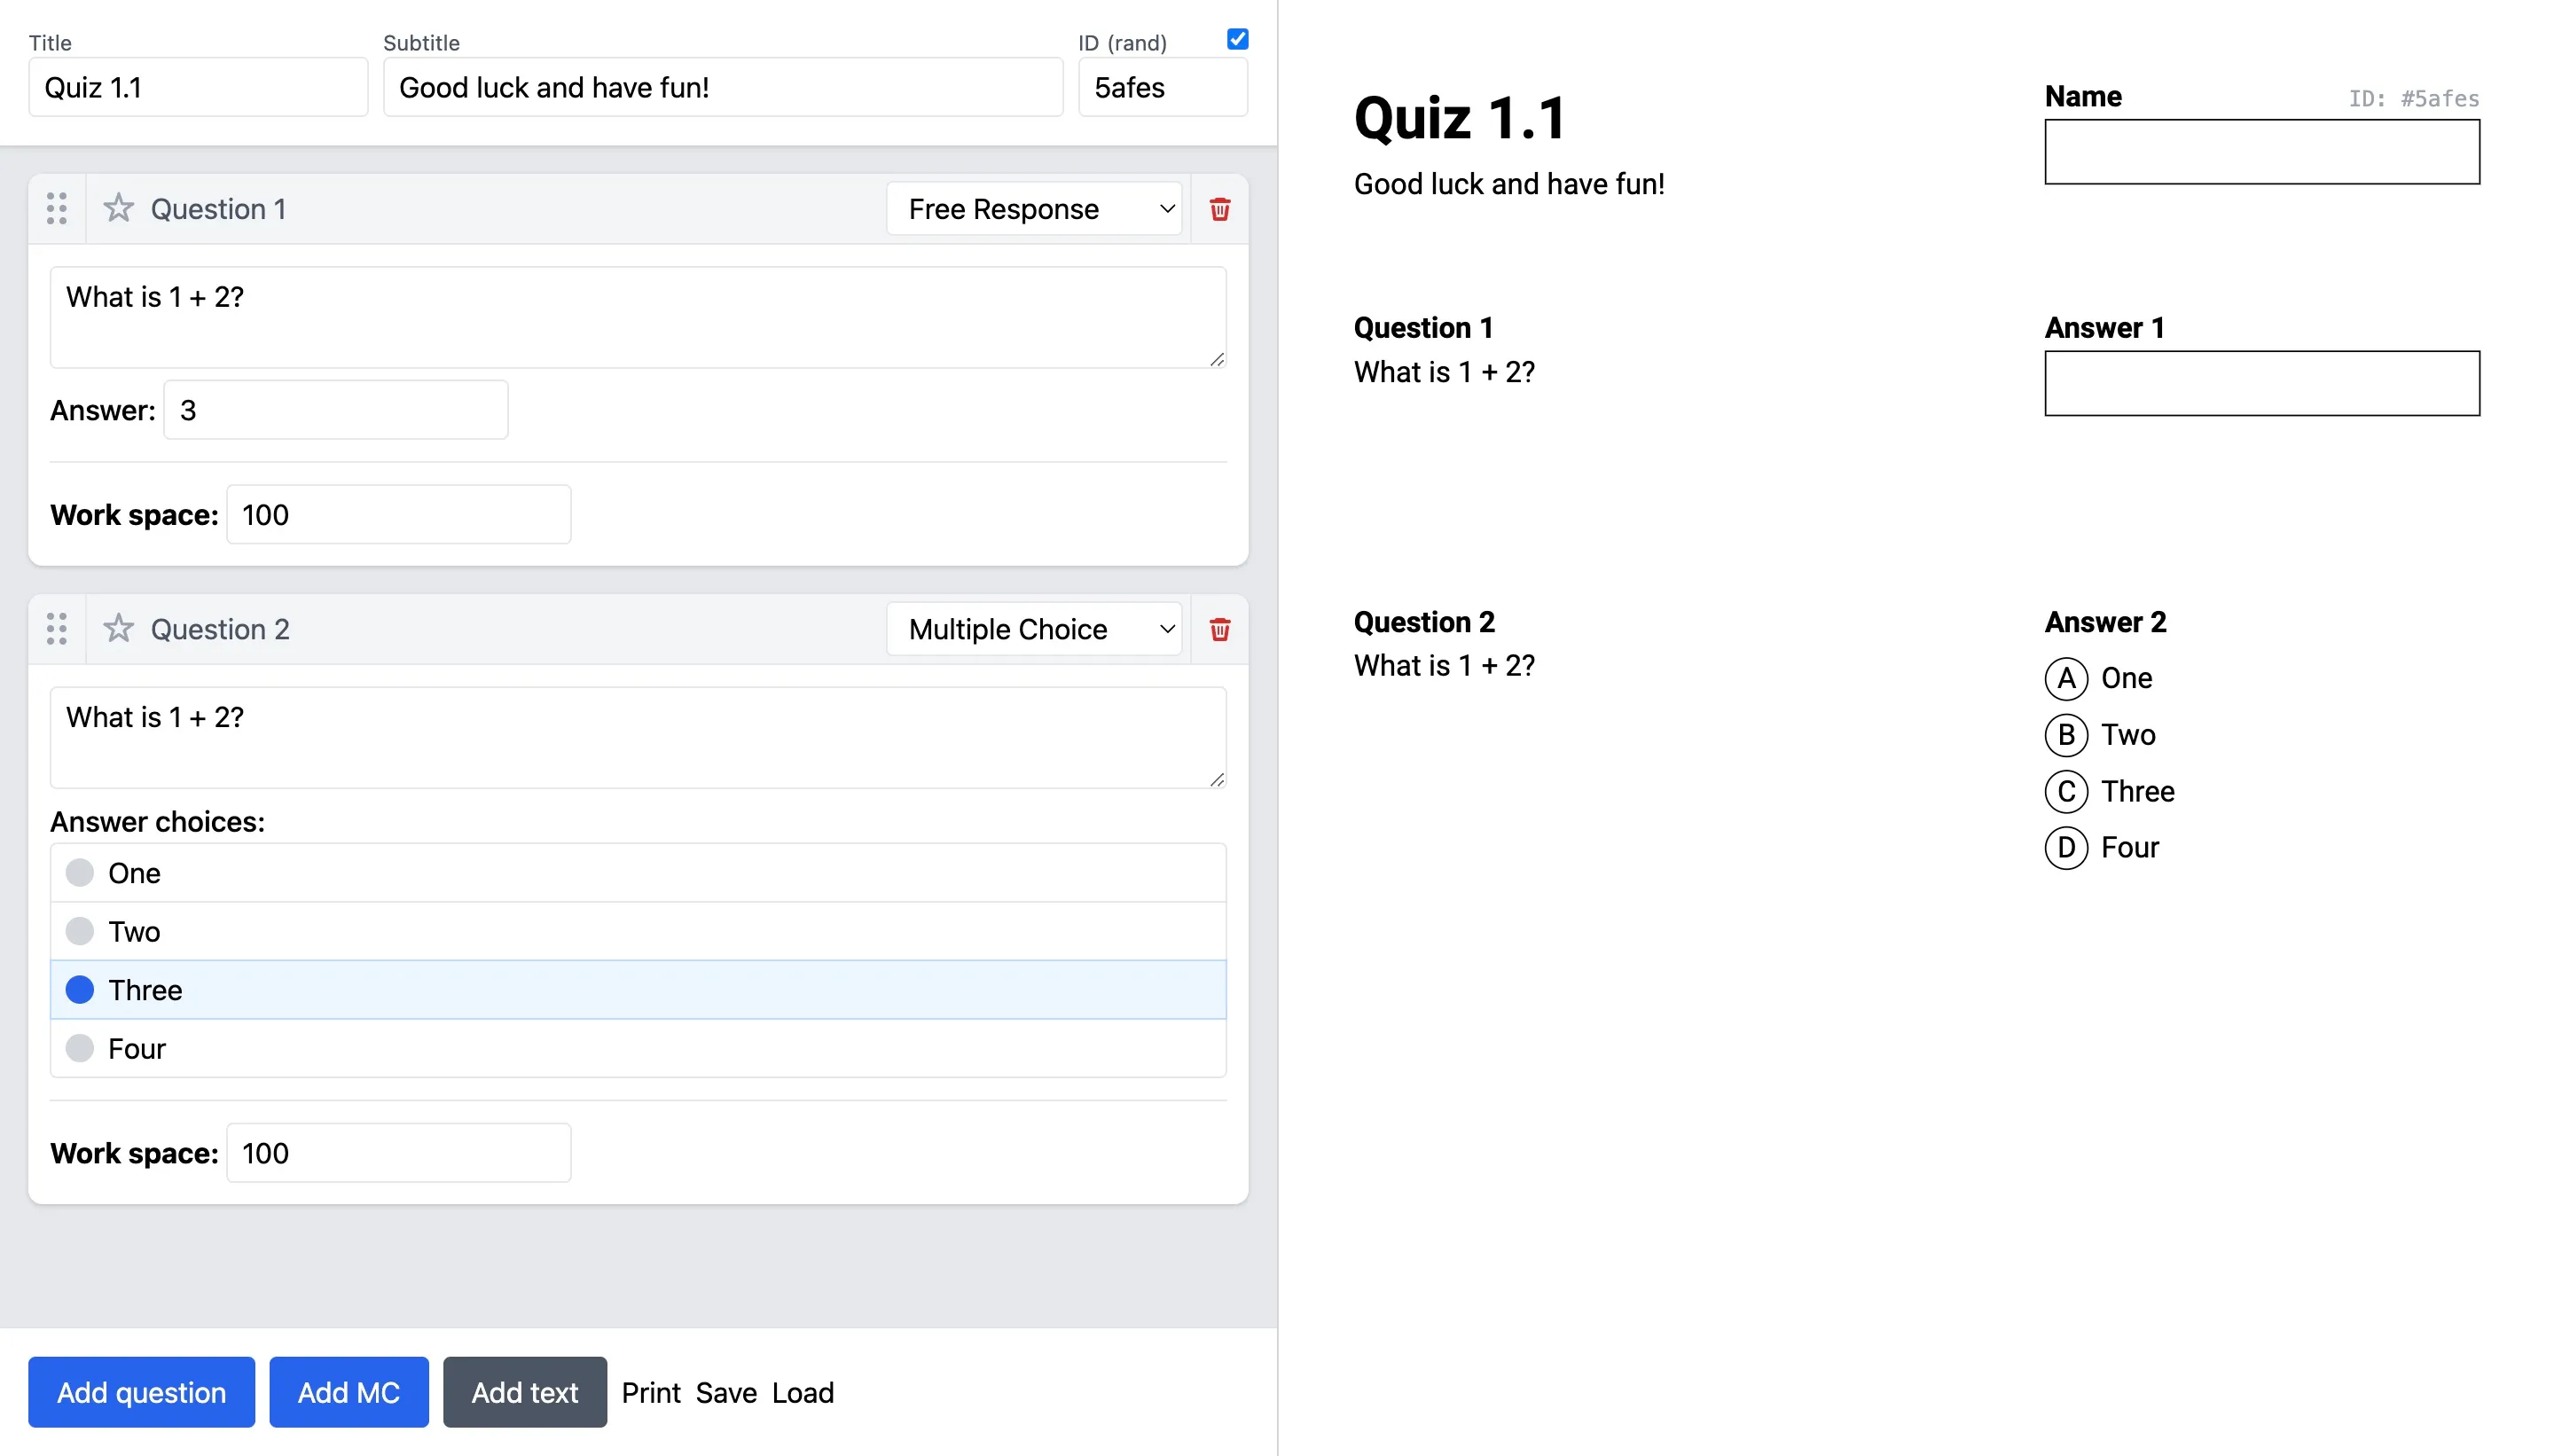
Task: Click the drag handle icon for Question 1
Action: tap(56, 207)
